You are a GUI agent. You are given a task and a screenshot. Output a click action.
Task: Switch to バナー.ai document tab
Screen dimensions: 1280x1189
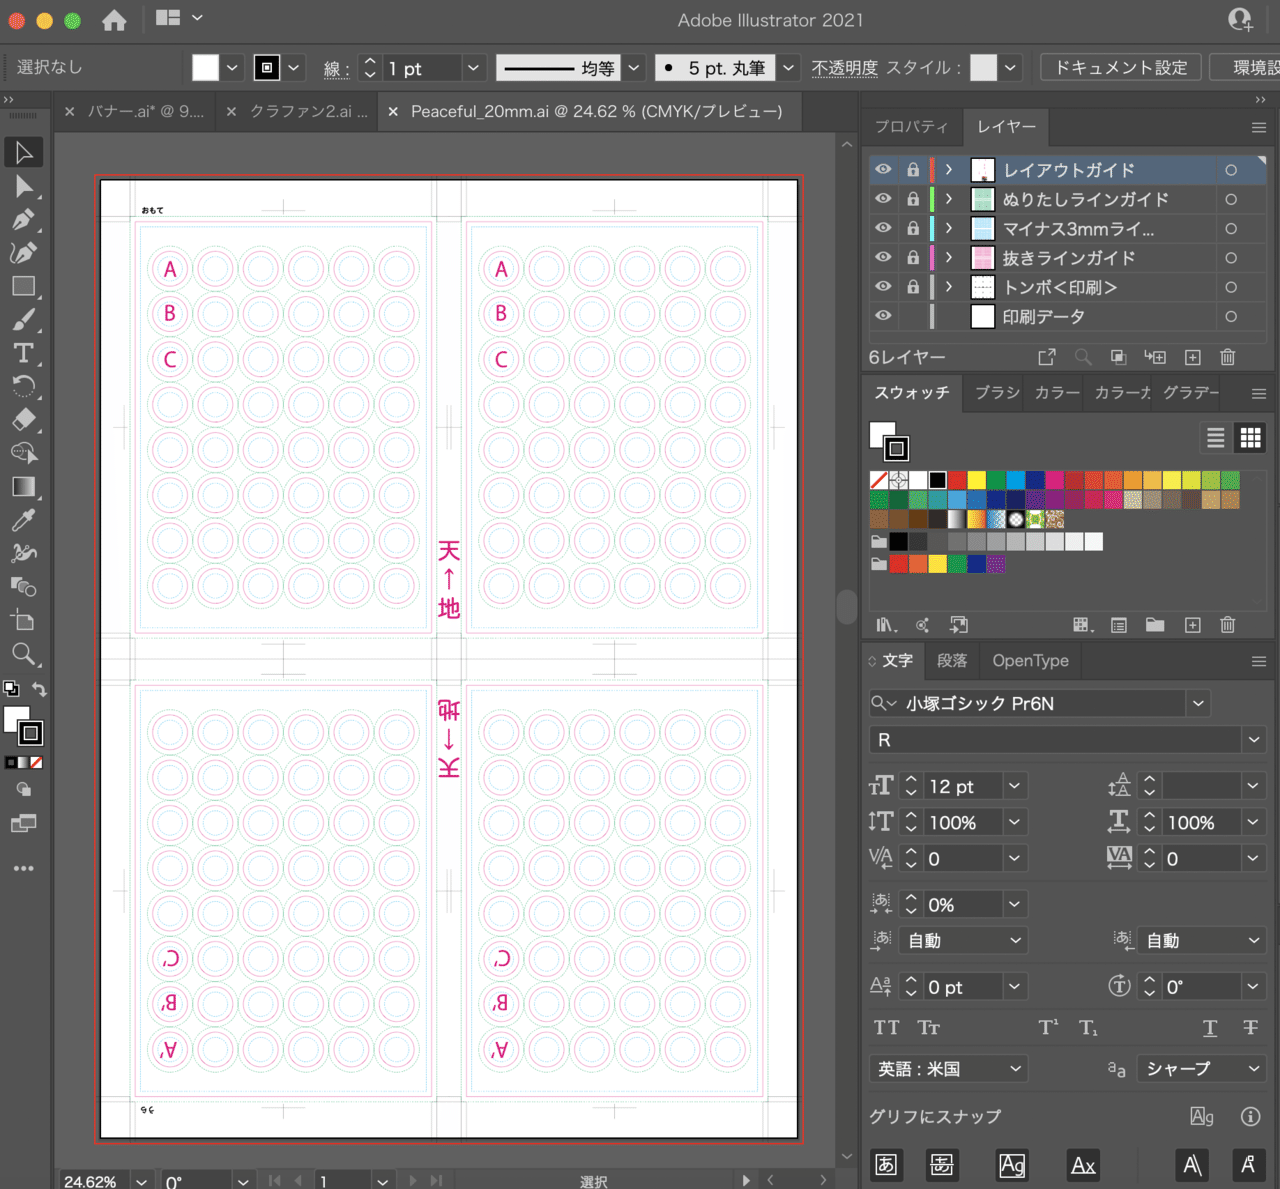click(146, 112)
